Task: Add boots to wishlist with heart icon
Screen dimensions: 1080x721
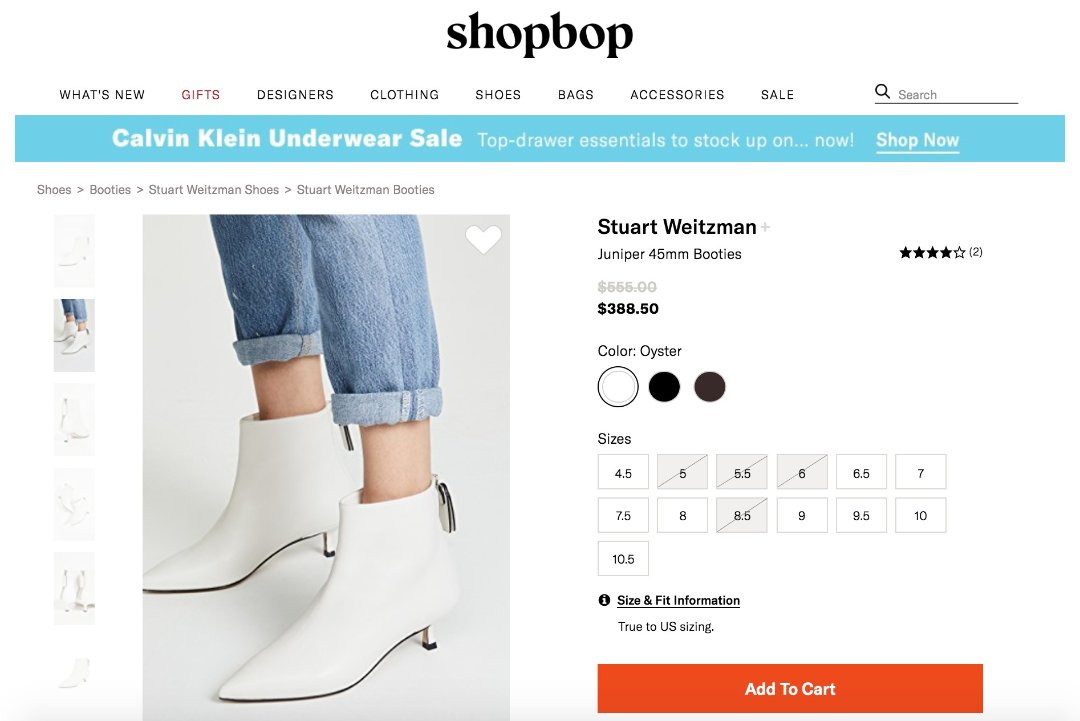Action: click(x=483, y=240)
